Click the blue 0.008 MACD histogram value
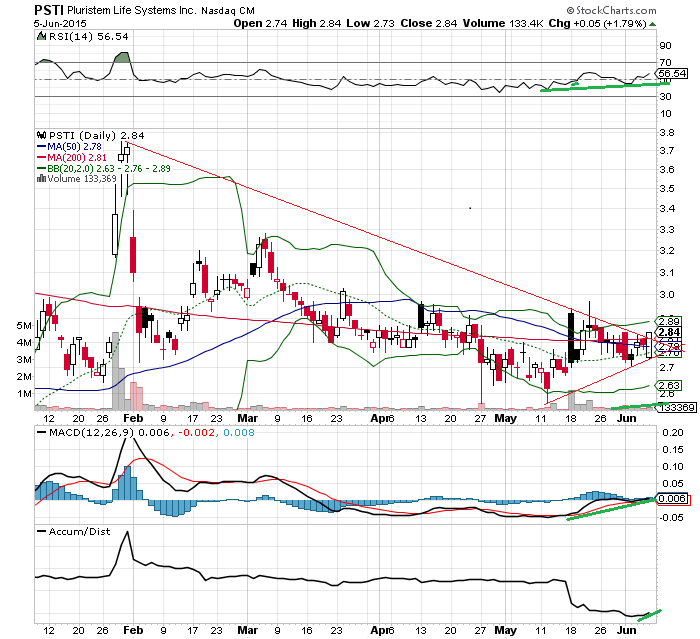This screenshot has height=639, width=700. coord(239,432)
